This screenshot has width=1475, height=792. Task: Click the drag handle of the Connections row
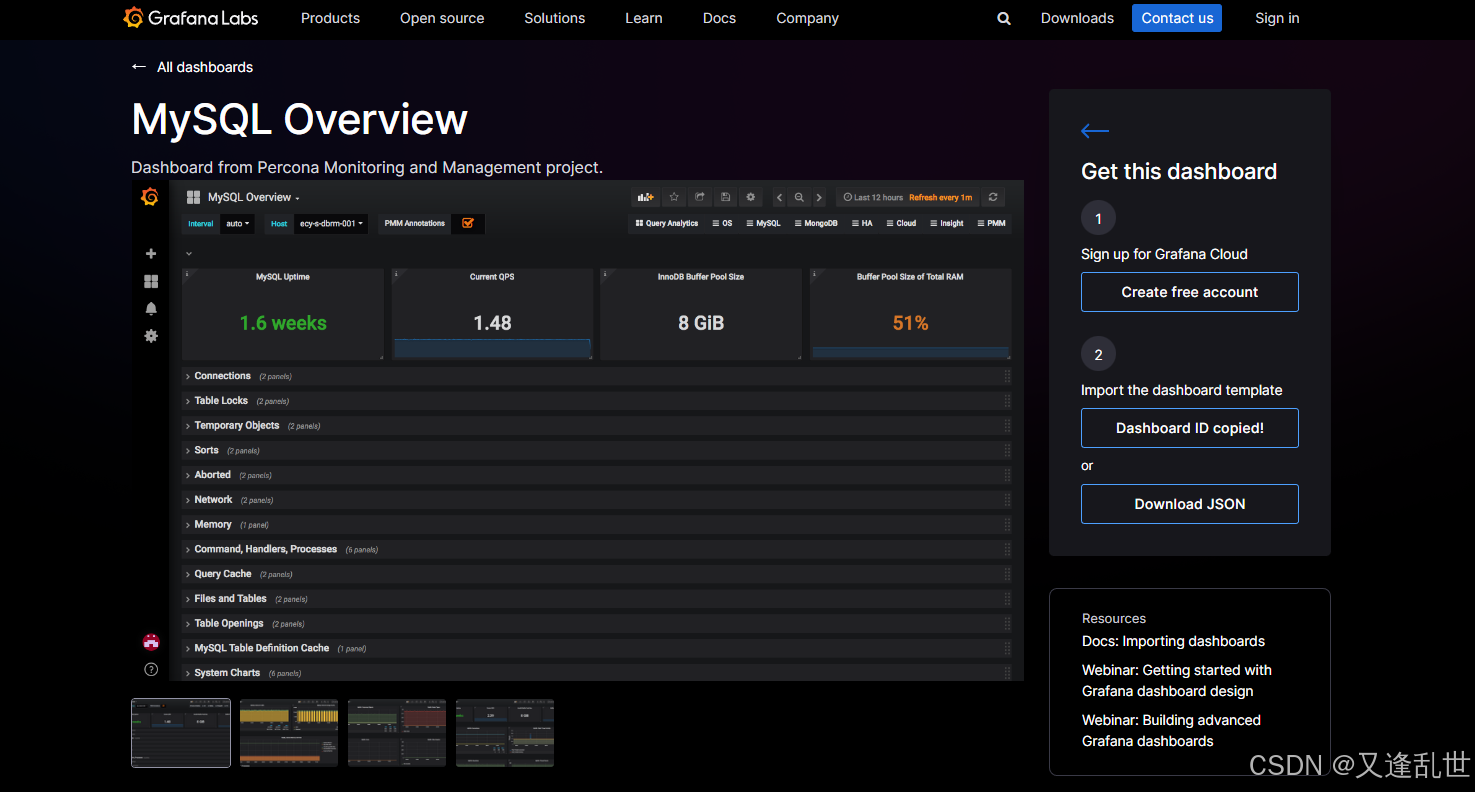1007,376
